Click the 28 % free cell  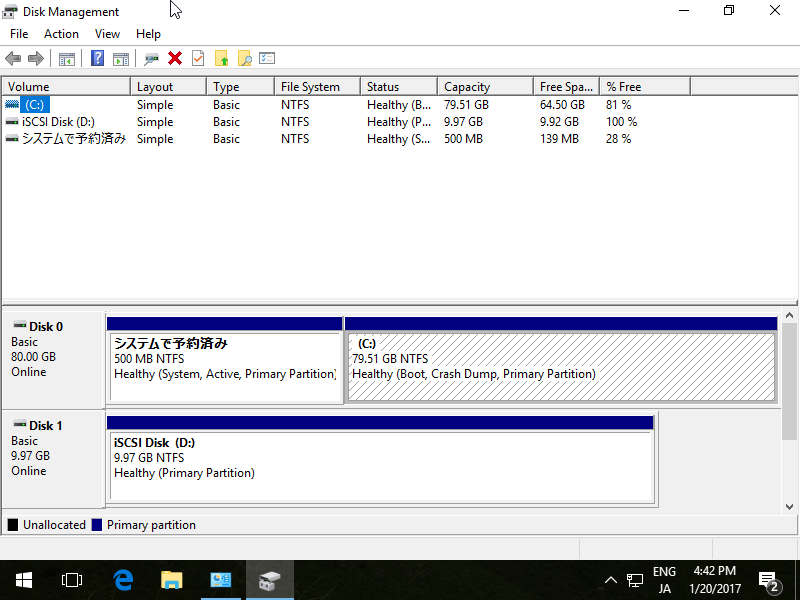click(618, 139)
